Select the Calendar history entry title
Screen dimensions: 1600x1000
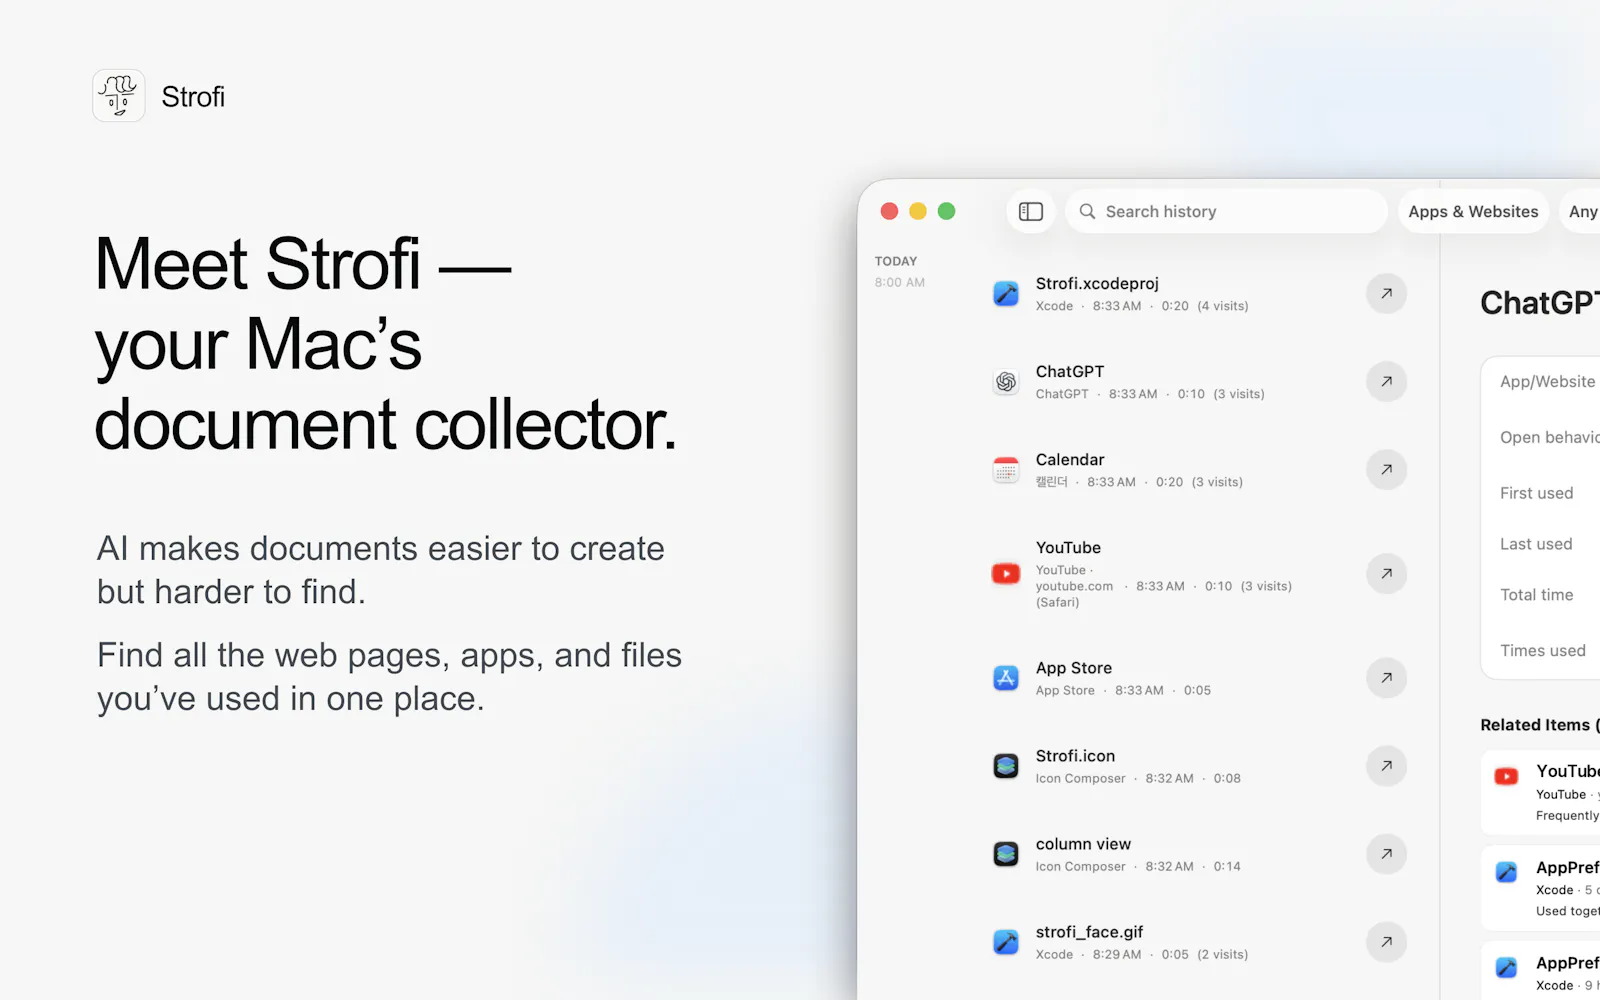(1070, 460)
